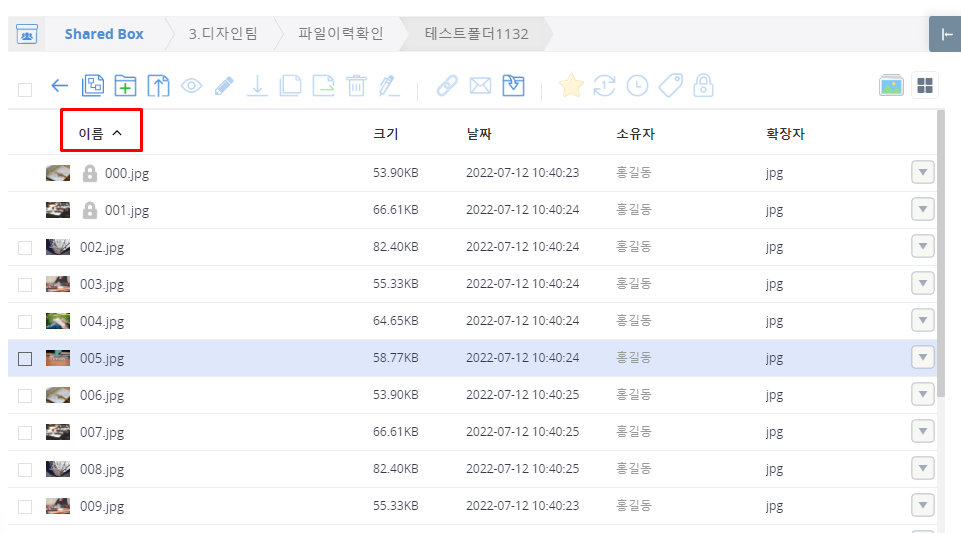Select the checkbox next to 002.jpg

[x=25, y=248]
